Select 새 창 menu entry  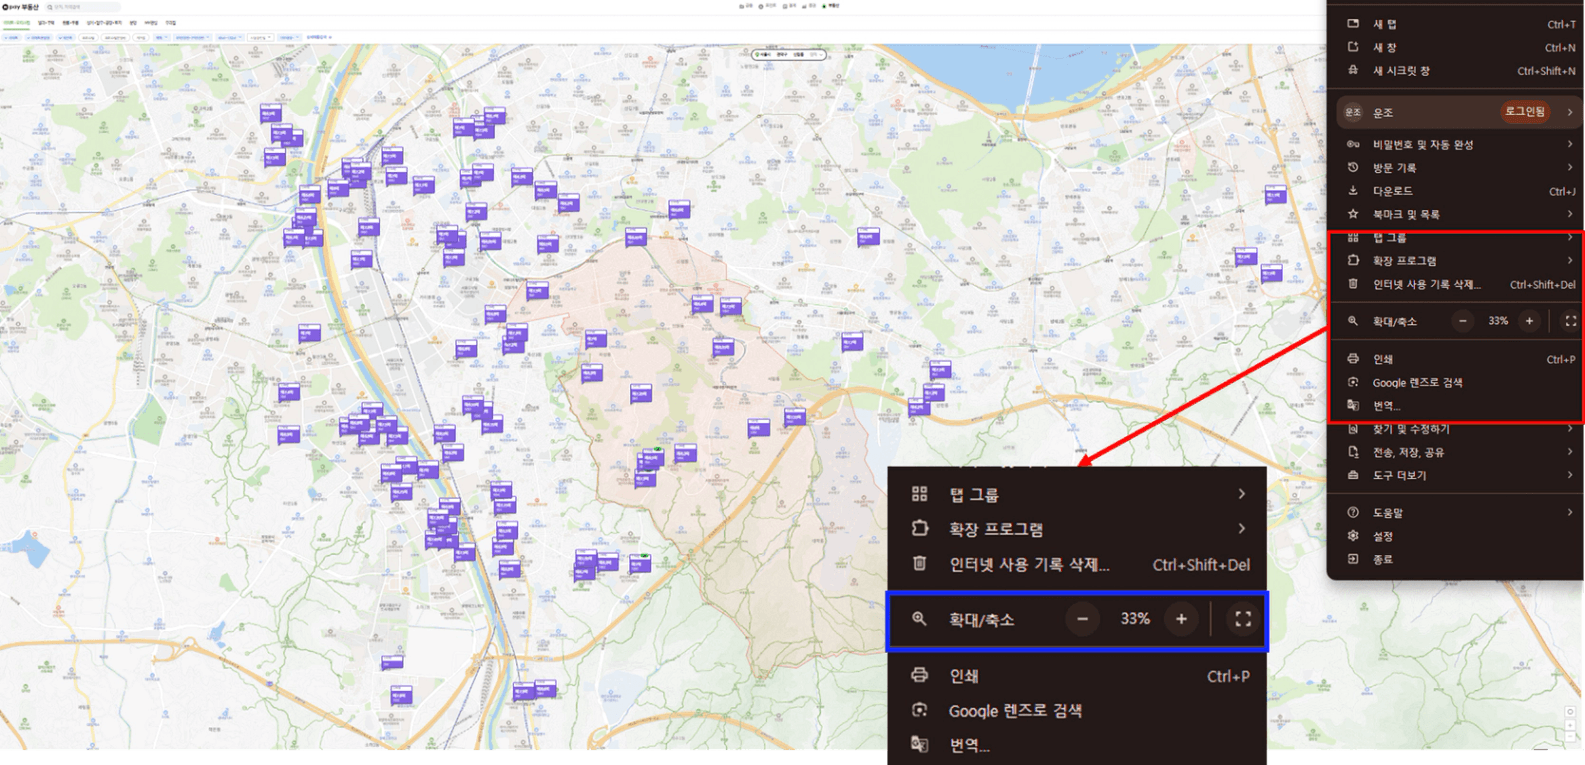(x=1385, y=47)
